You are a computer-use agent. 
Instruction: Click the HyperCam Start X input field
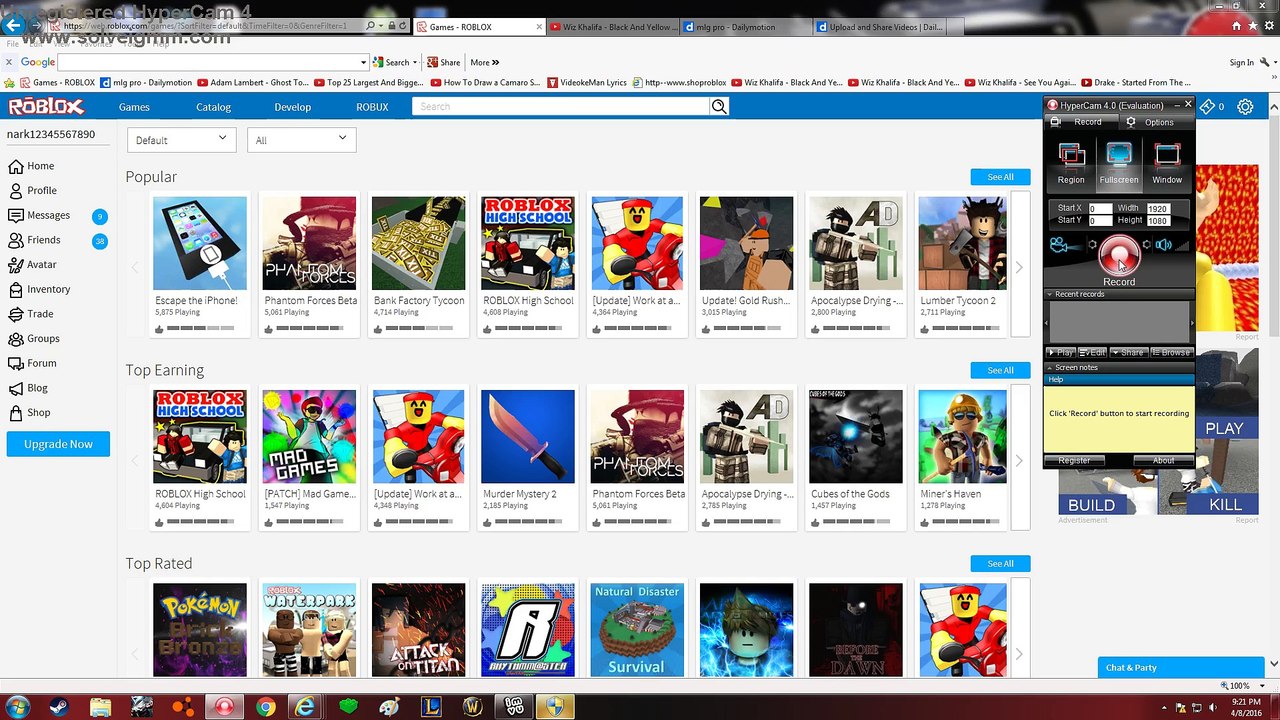(x=1100, y=208)
